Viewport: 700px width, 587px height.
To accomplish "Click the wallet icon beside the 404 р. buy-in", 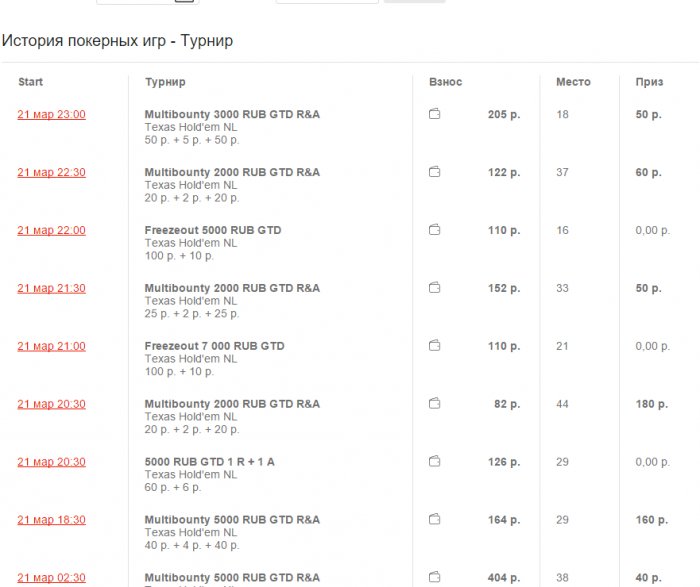I will coord(434,578).
